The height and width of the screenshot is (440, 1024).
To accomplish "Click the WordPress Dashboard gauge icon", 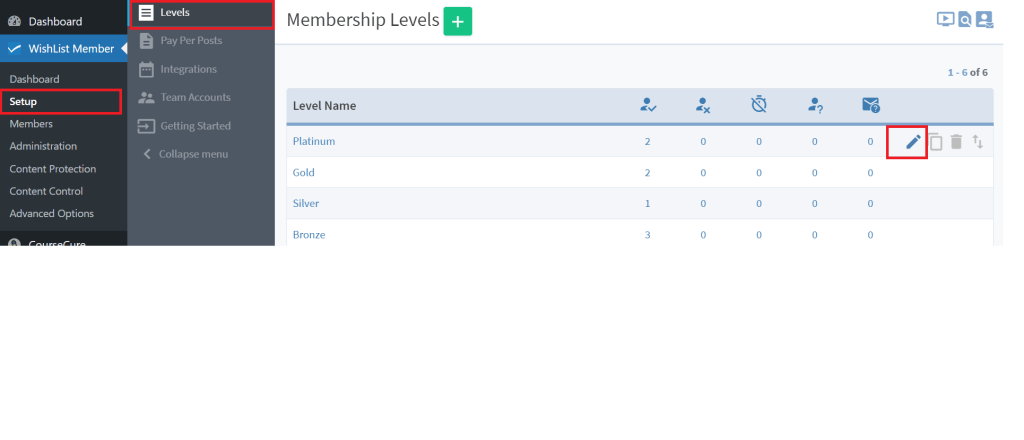I will [x=14, y=22].
